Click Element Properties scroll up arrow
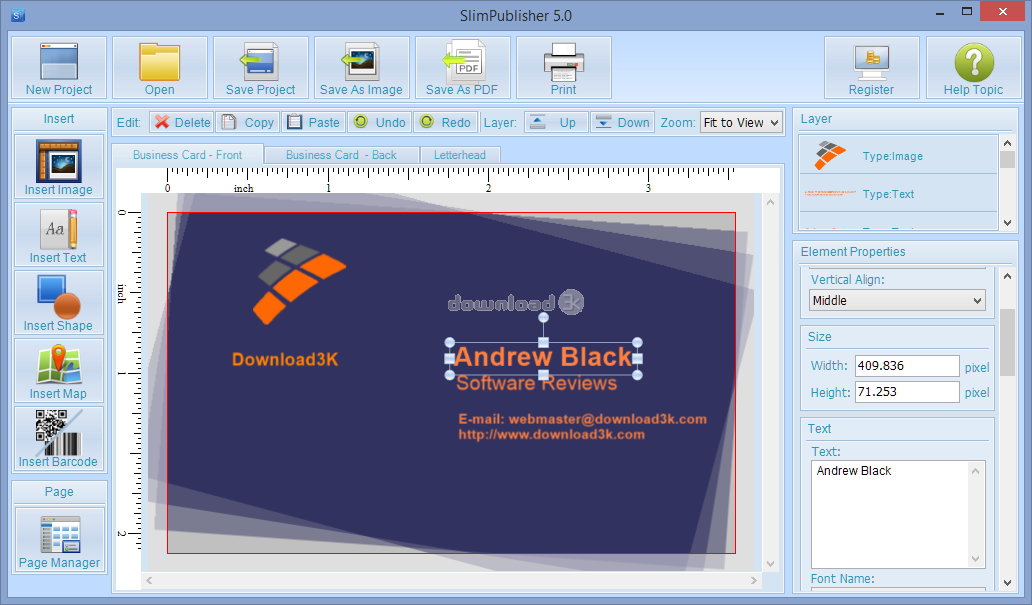The width and height of the screenshot is (1032, 605). (x=1007, y=276)
